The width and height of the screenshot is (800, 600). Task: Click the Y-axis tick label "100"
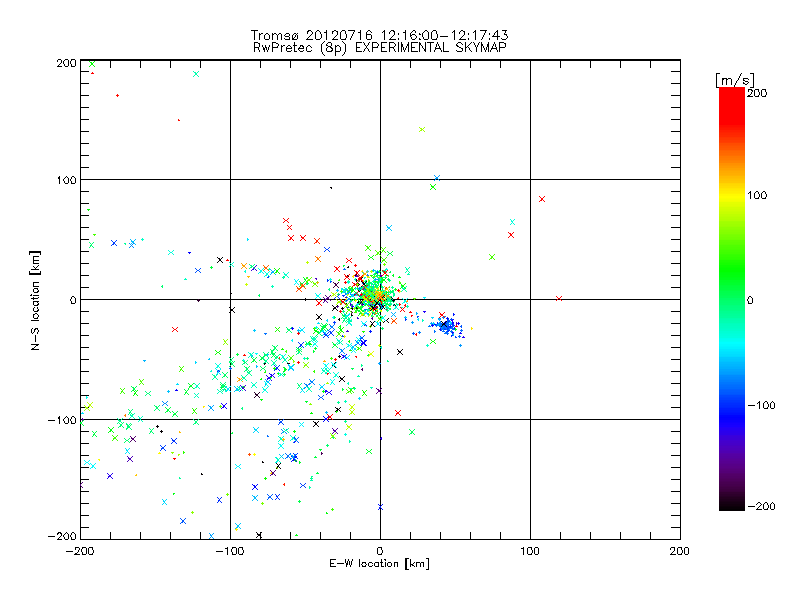pyautogui.click(x=66, y=180)
